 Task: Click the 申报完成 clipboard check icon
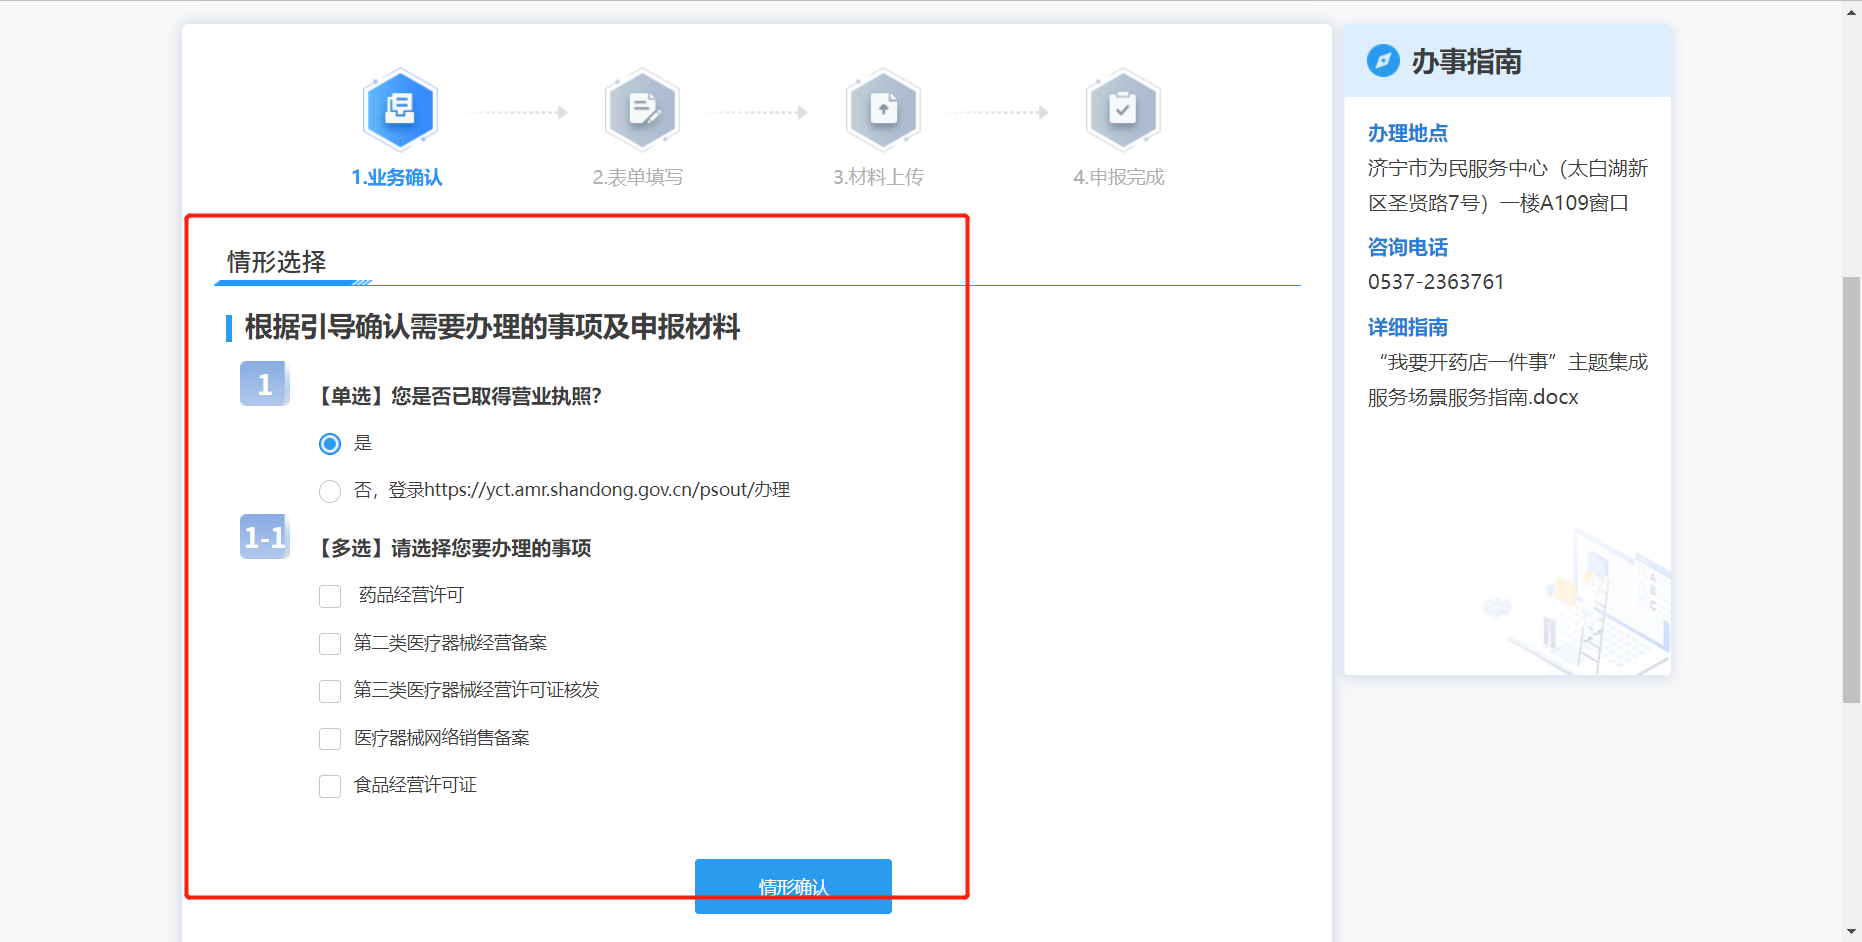1122,109
